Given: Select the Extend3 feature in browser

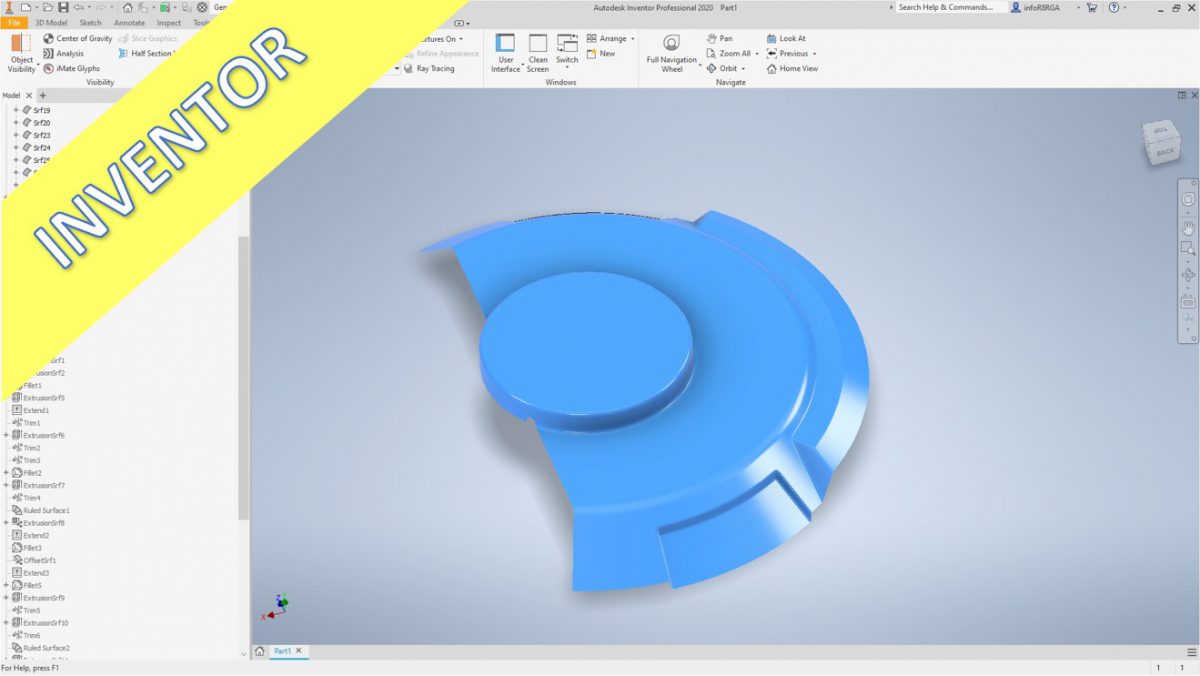Looking at the screenshot, I should coord(30,573).
